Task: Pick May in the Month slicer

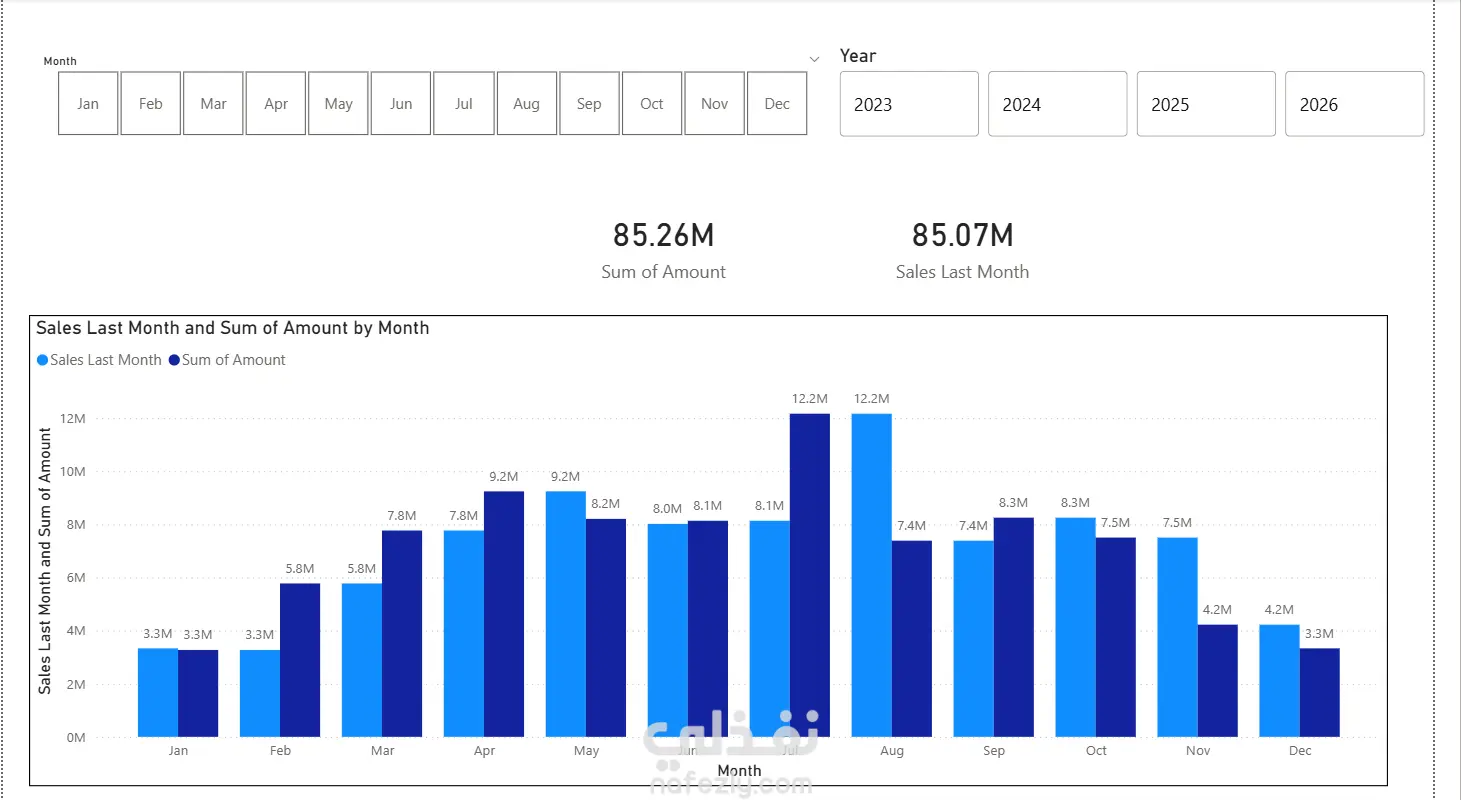Action: pos(338,103)
